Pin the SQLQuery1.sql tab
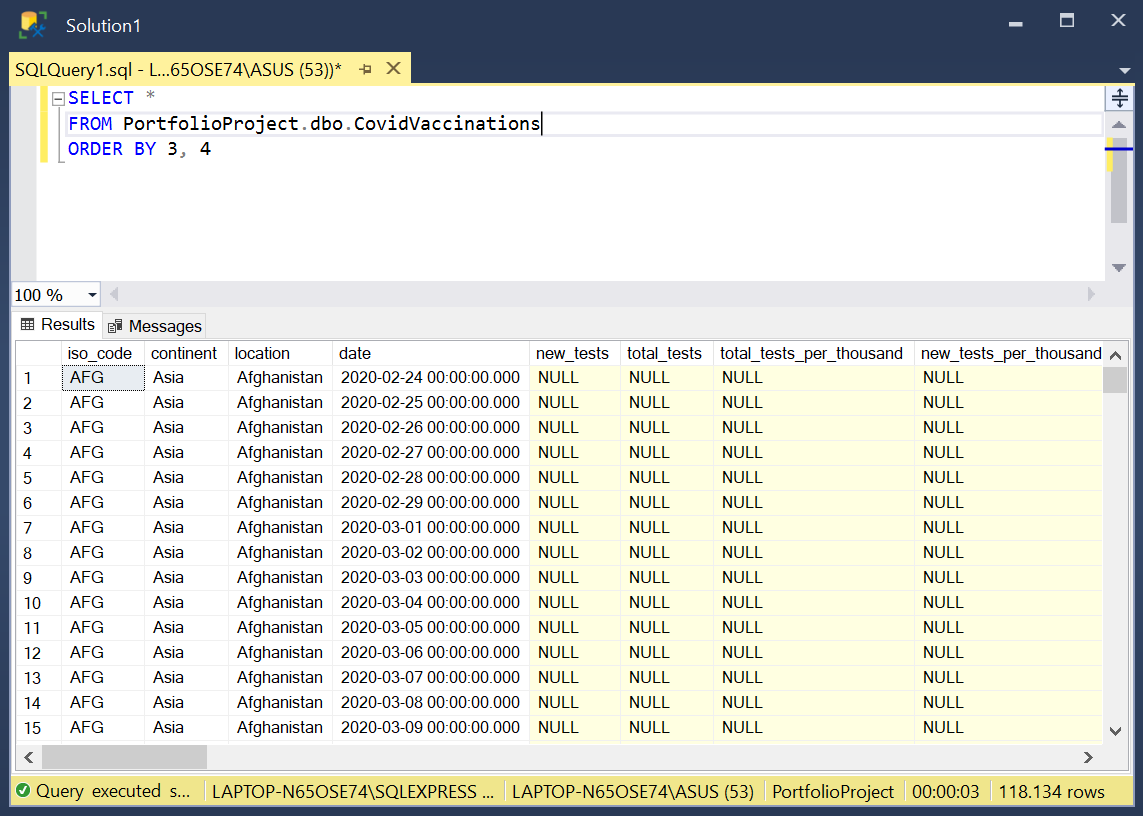The height and width of the screenshot is (816, 1143). pyautogui.click(x=366, y=69)
